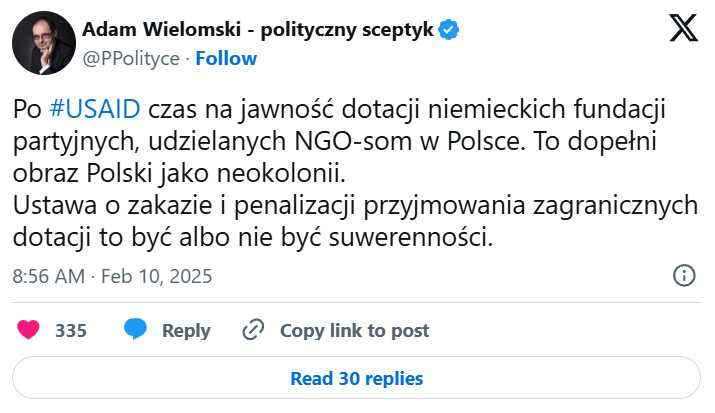This screenshot has width=715, height=413.
Task: Click the tweet sentence beginning 'Ustawa o zakazie'
Action: pyautogui.click(x=356, y=221)
